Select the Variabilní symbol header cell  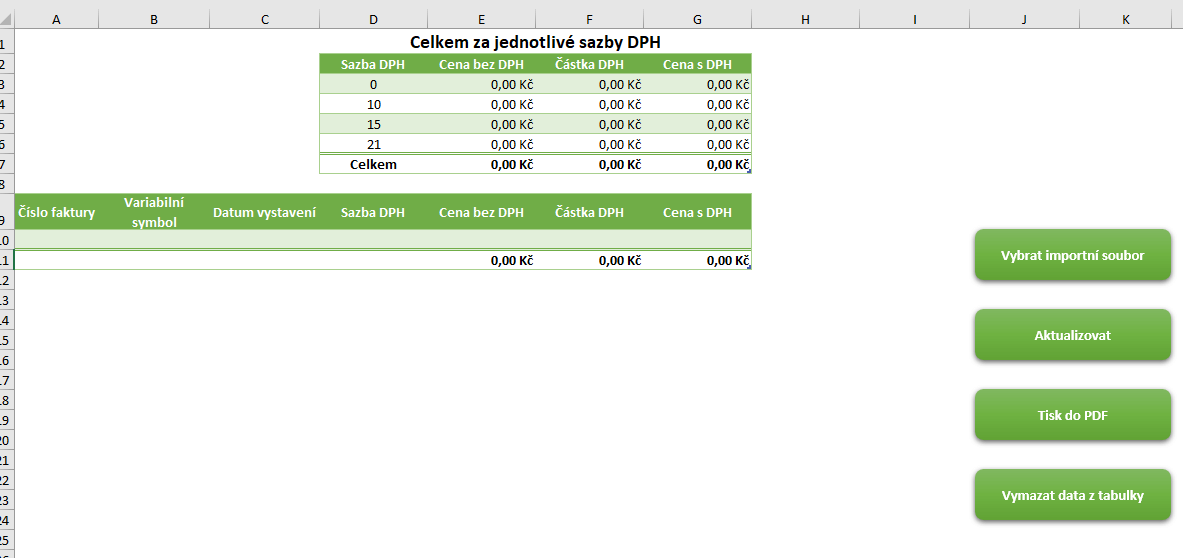pos(154,213)
